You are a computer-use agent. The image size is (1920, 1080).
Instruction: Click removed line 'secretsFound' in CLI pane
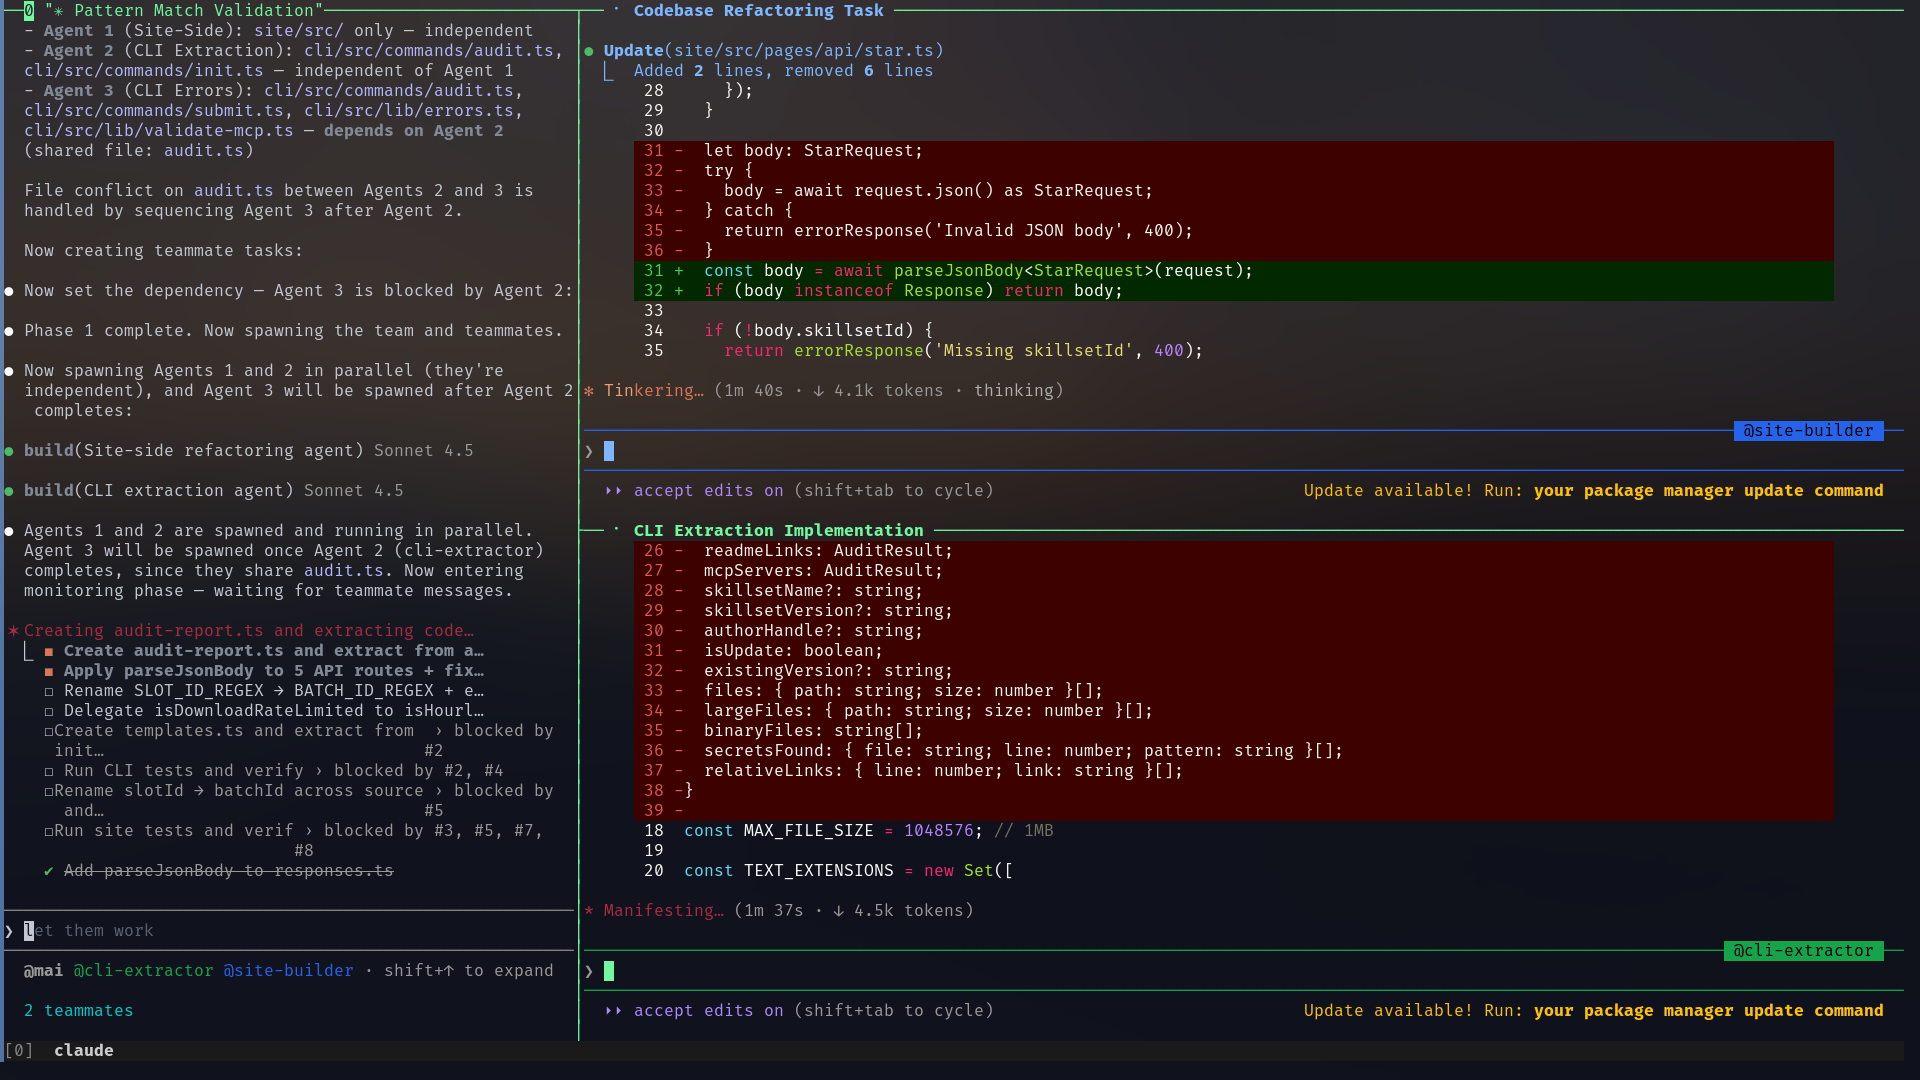point(1234,751)
